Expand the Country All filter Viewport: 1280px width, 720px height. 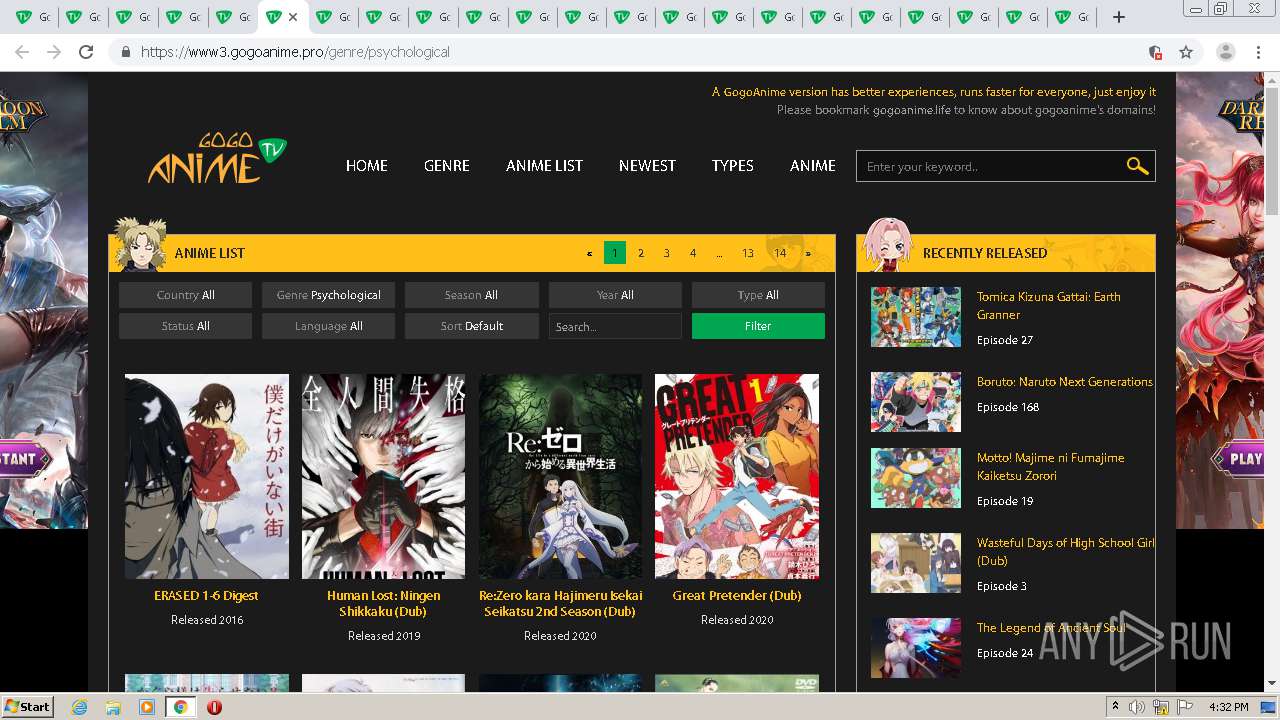coord(185,295)
